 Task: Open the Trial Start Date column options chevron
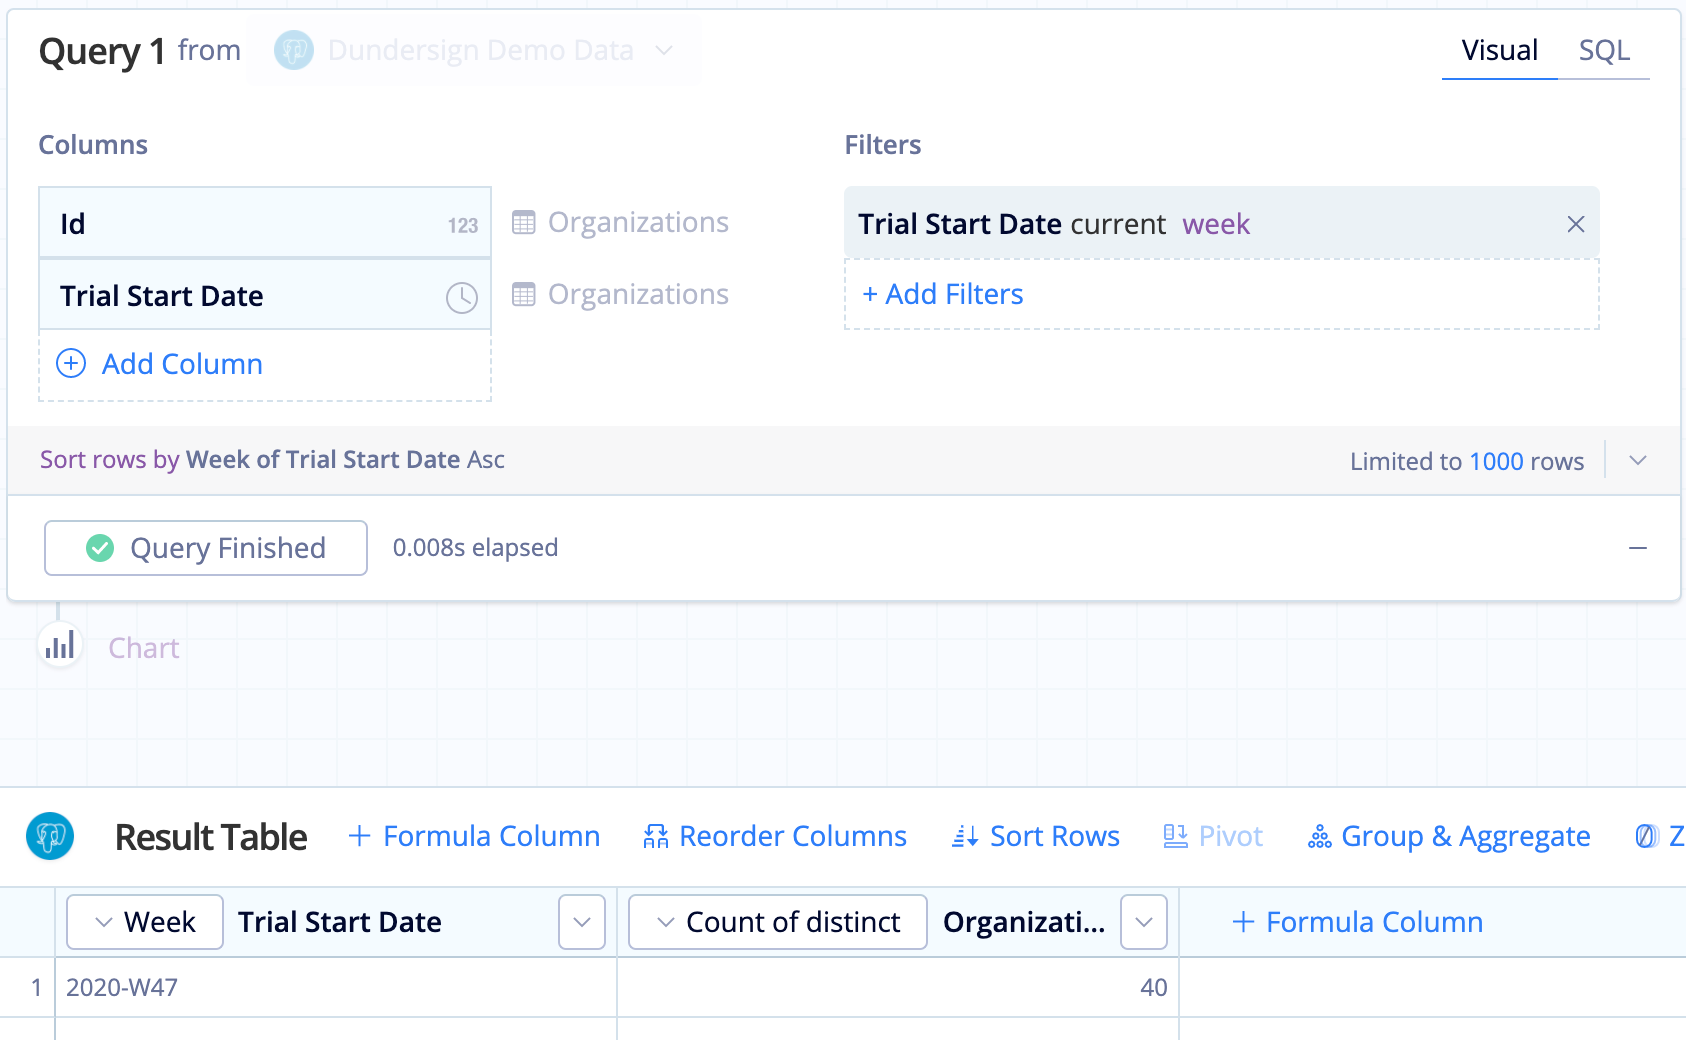tap(582, 922)
